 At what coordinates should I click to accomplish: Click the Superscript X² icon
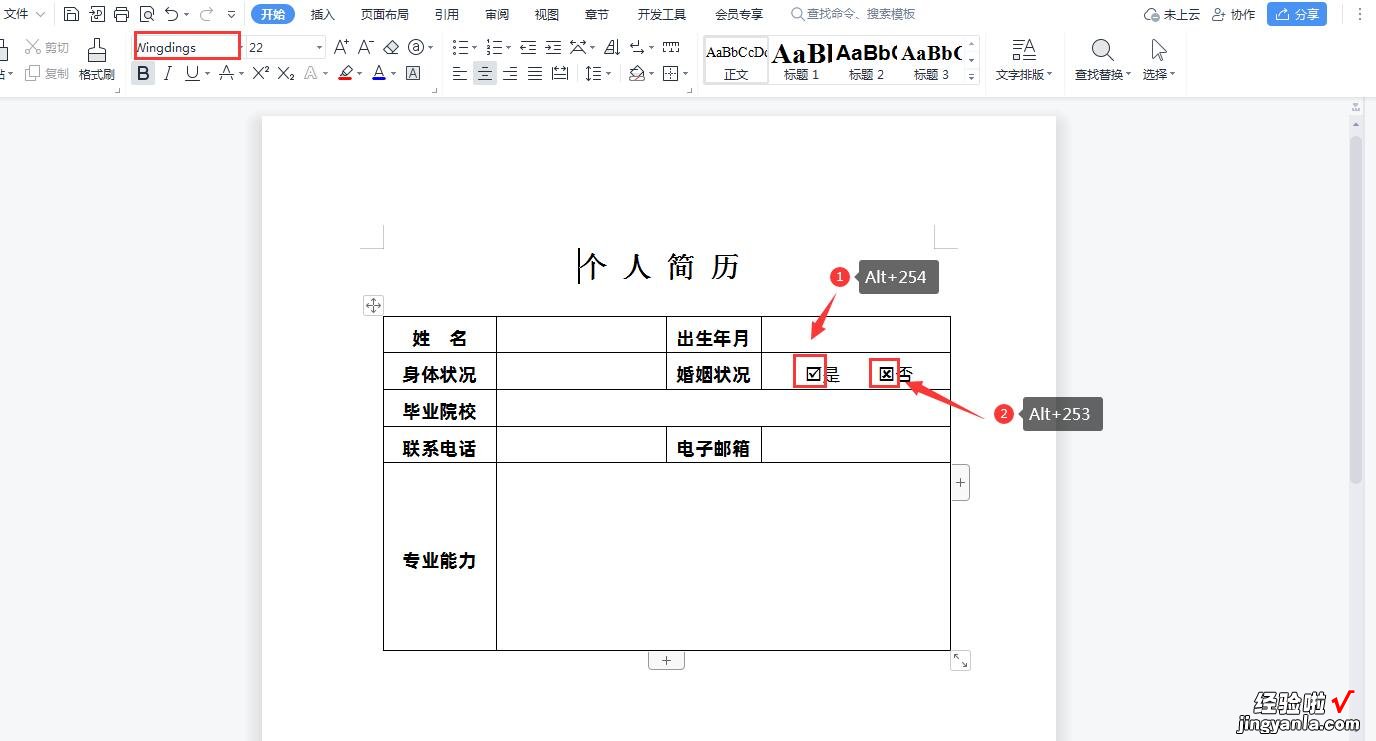point(261,73)
